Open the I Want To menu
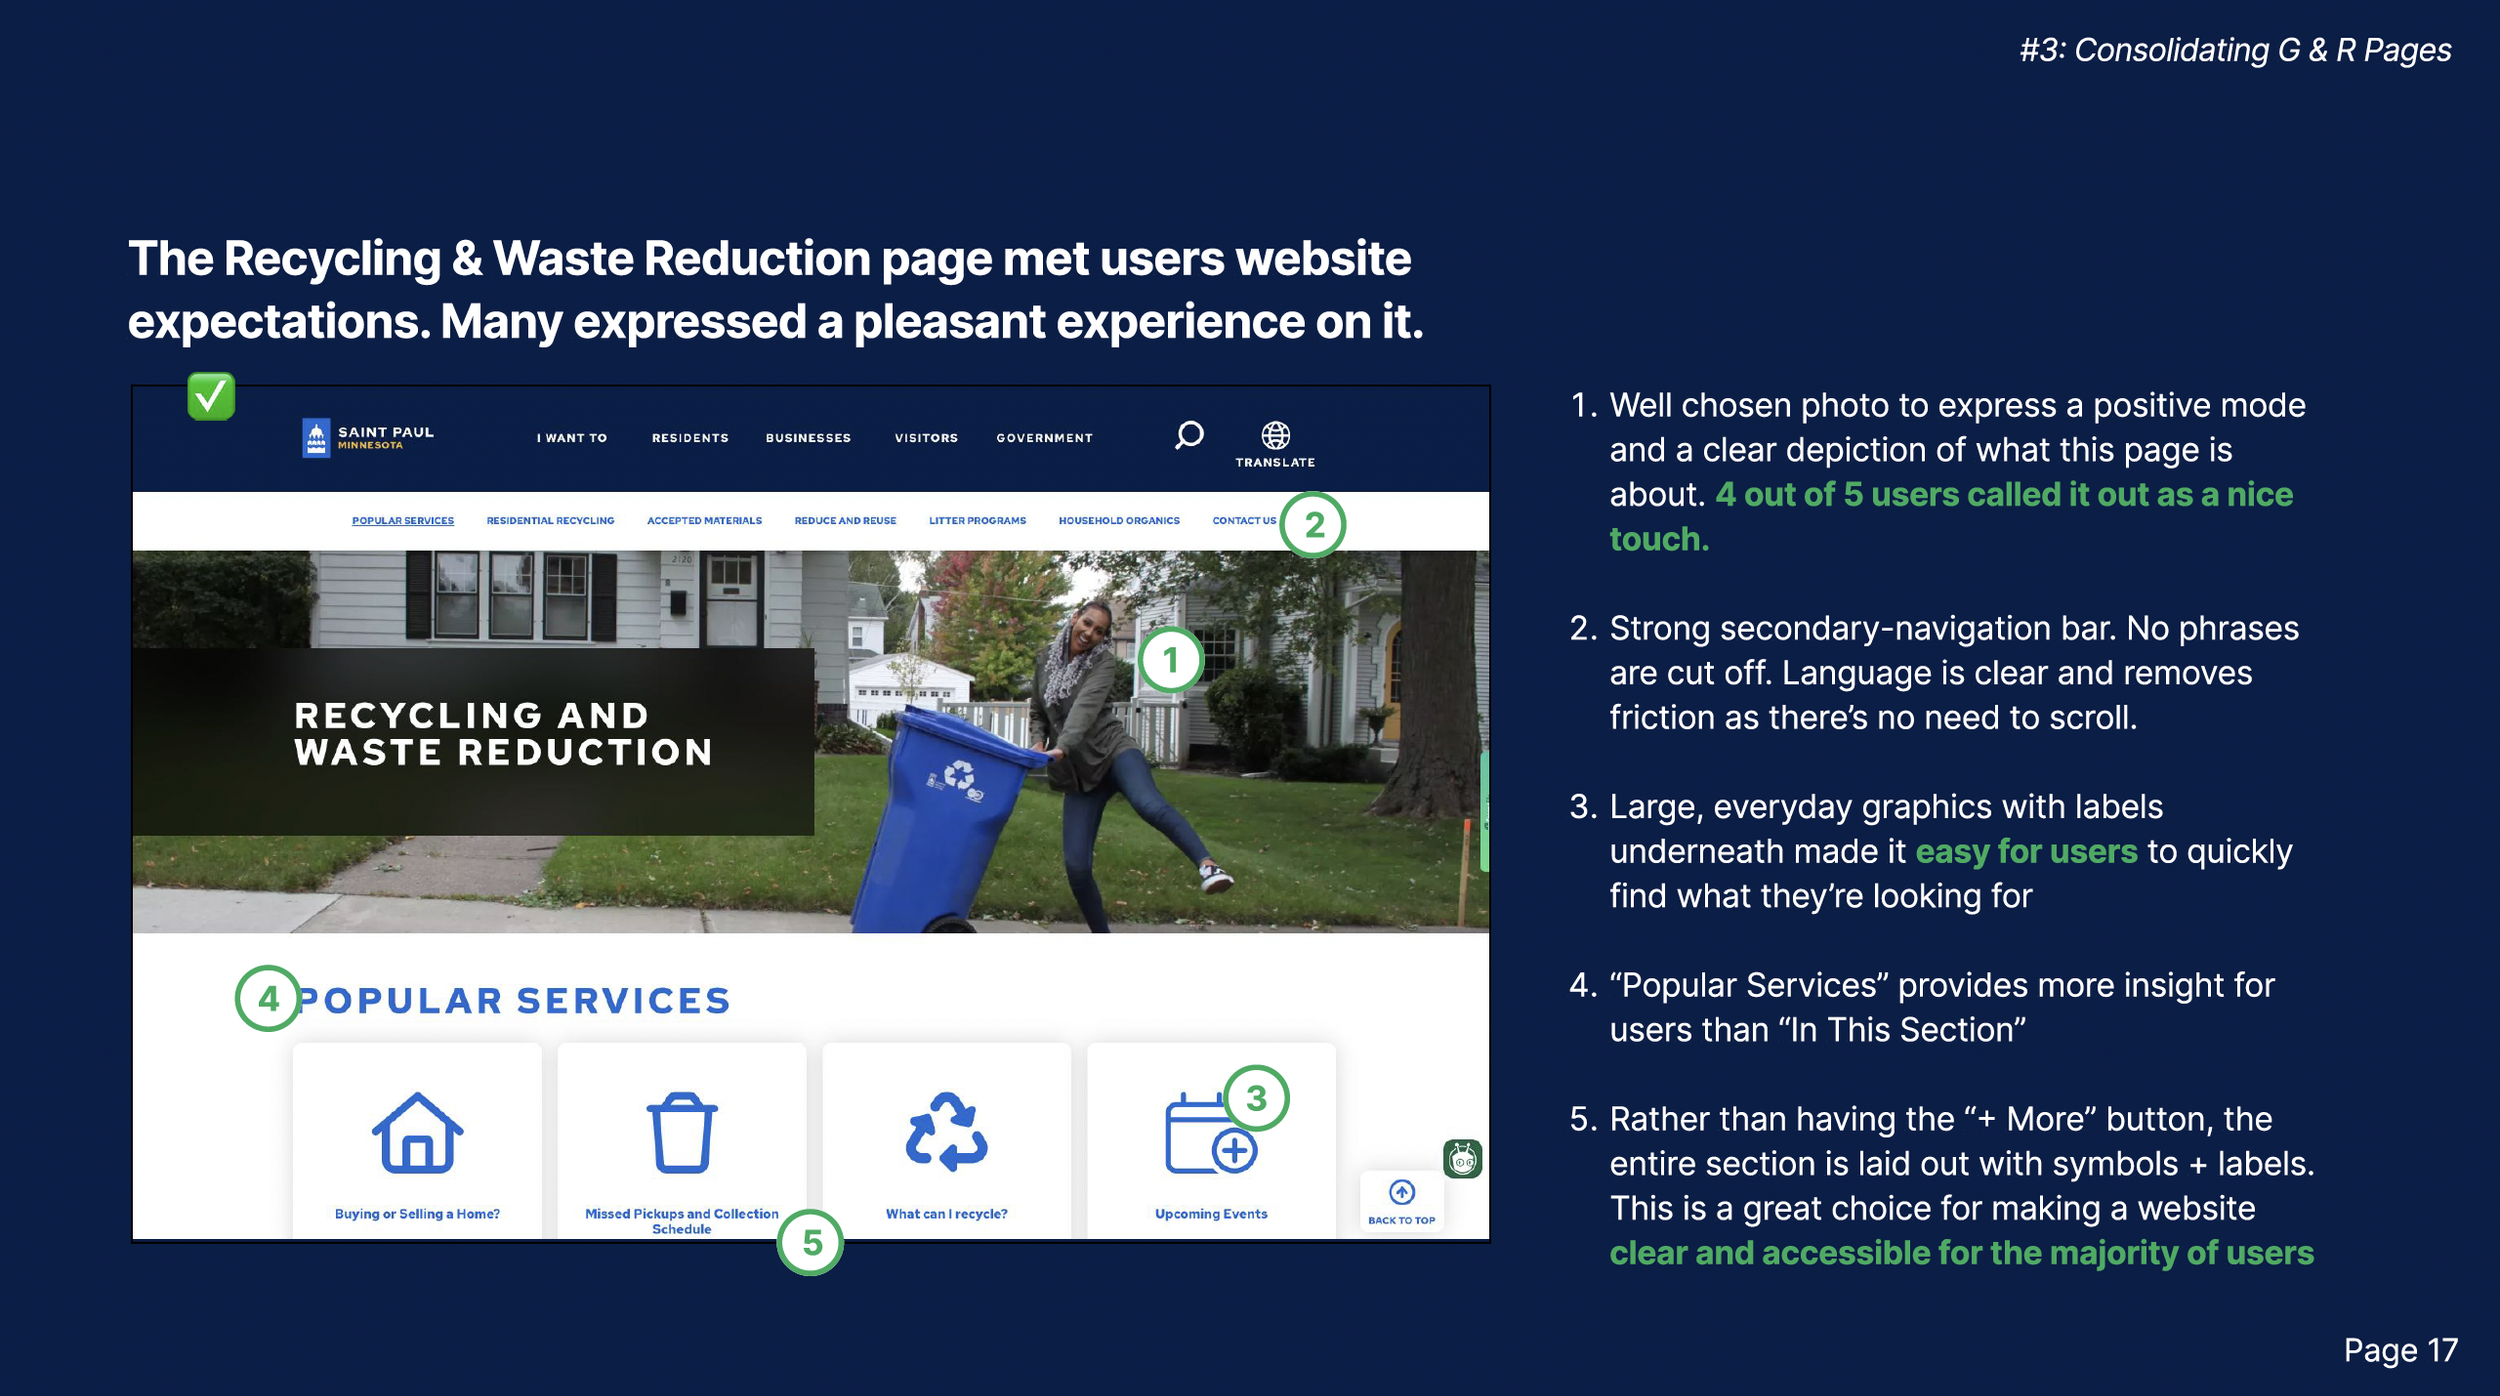This screenshot has width=2500, height=1396. [571, 438]
